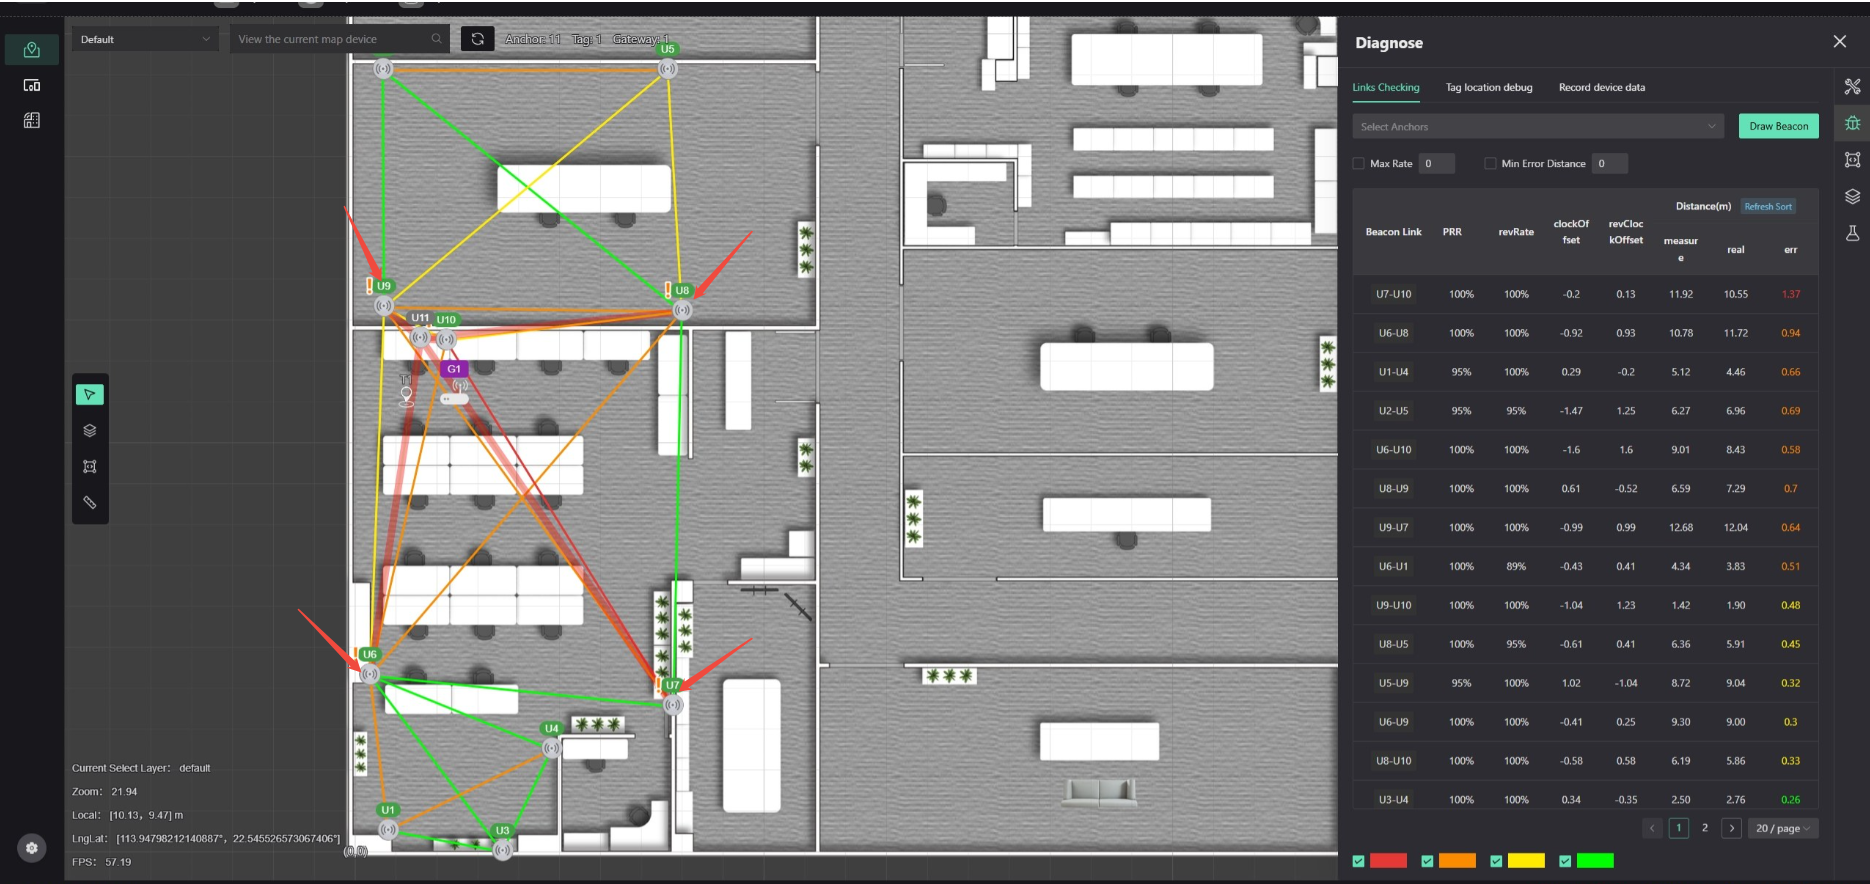Switch to Tag location debug tab
This screenshot has width=1870, height=884.
coord(1488,87)
